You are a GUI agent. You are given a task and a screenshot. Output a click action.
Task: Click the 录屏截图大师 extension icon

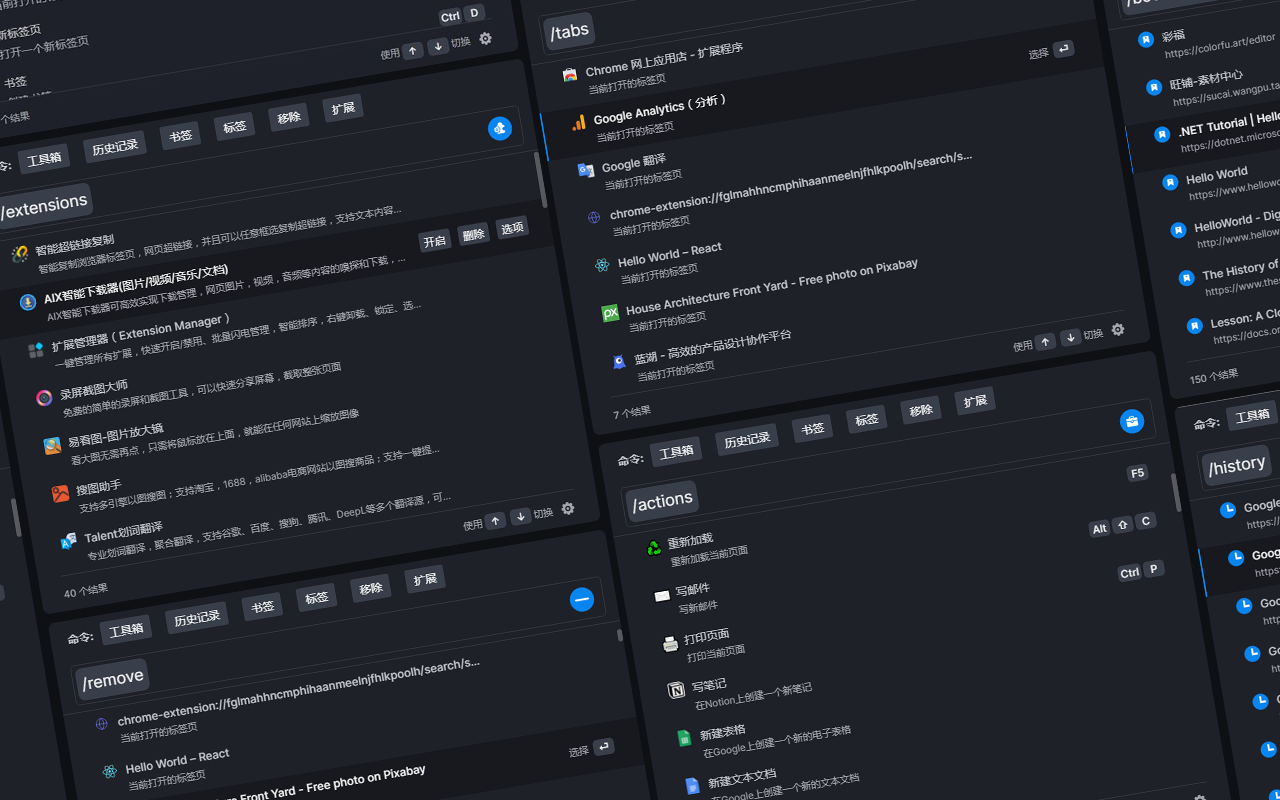(x=44, y=398)
